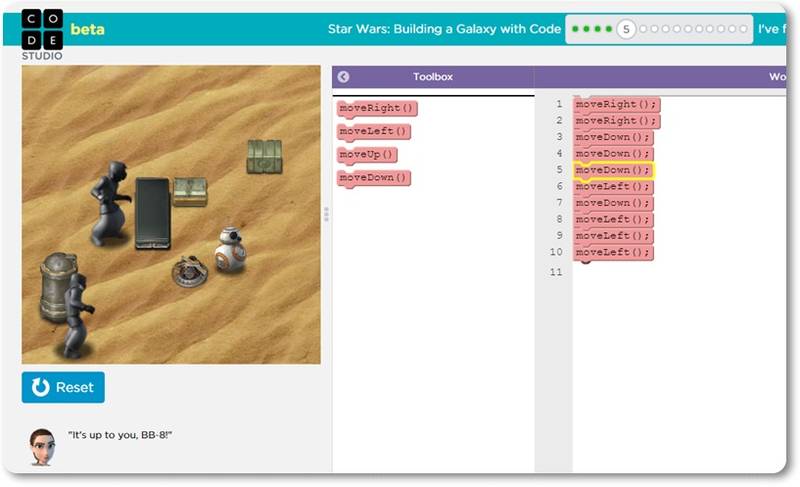Pick moveUp() block from the Toolbox

click(367, 155)
